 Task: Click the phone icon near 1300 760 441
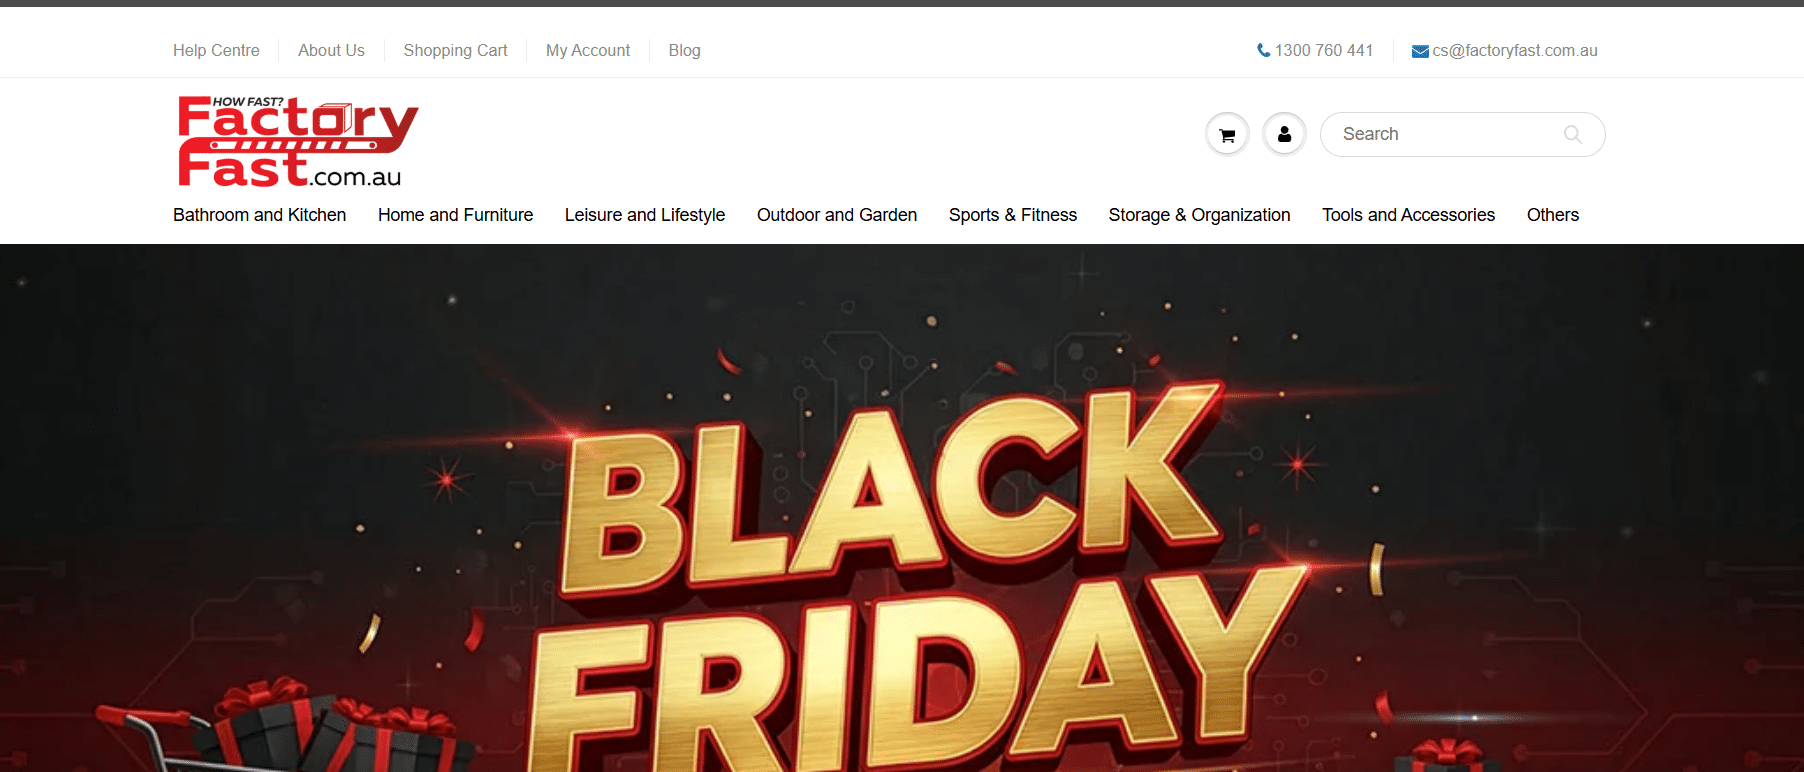pyautogui.click(x=1264, y=50)
